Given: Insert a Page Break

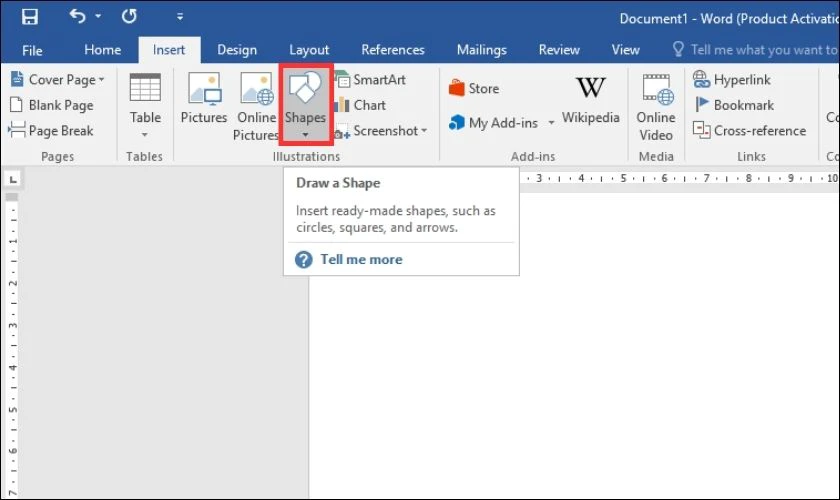Looking at the screenshot, I should [x=51, y=131].
